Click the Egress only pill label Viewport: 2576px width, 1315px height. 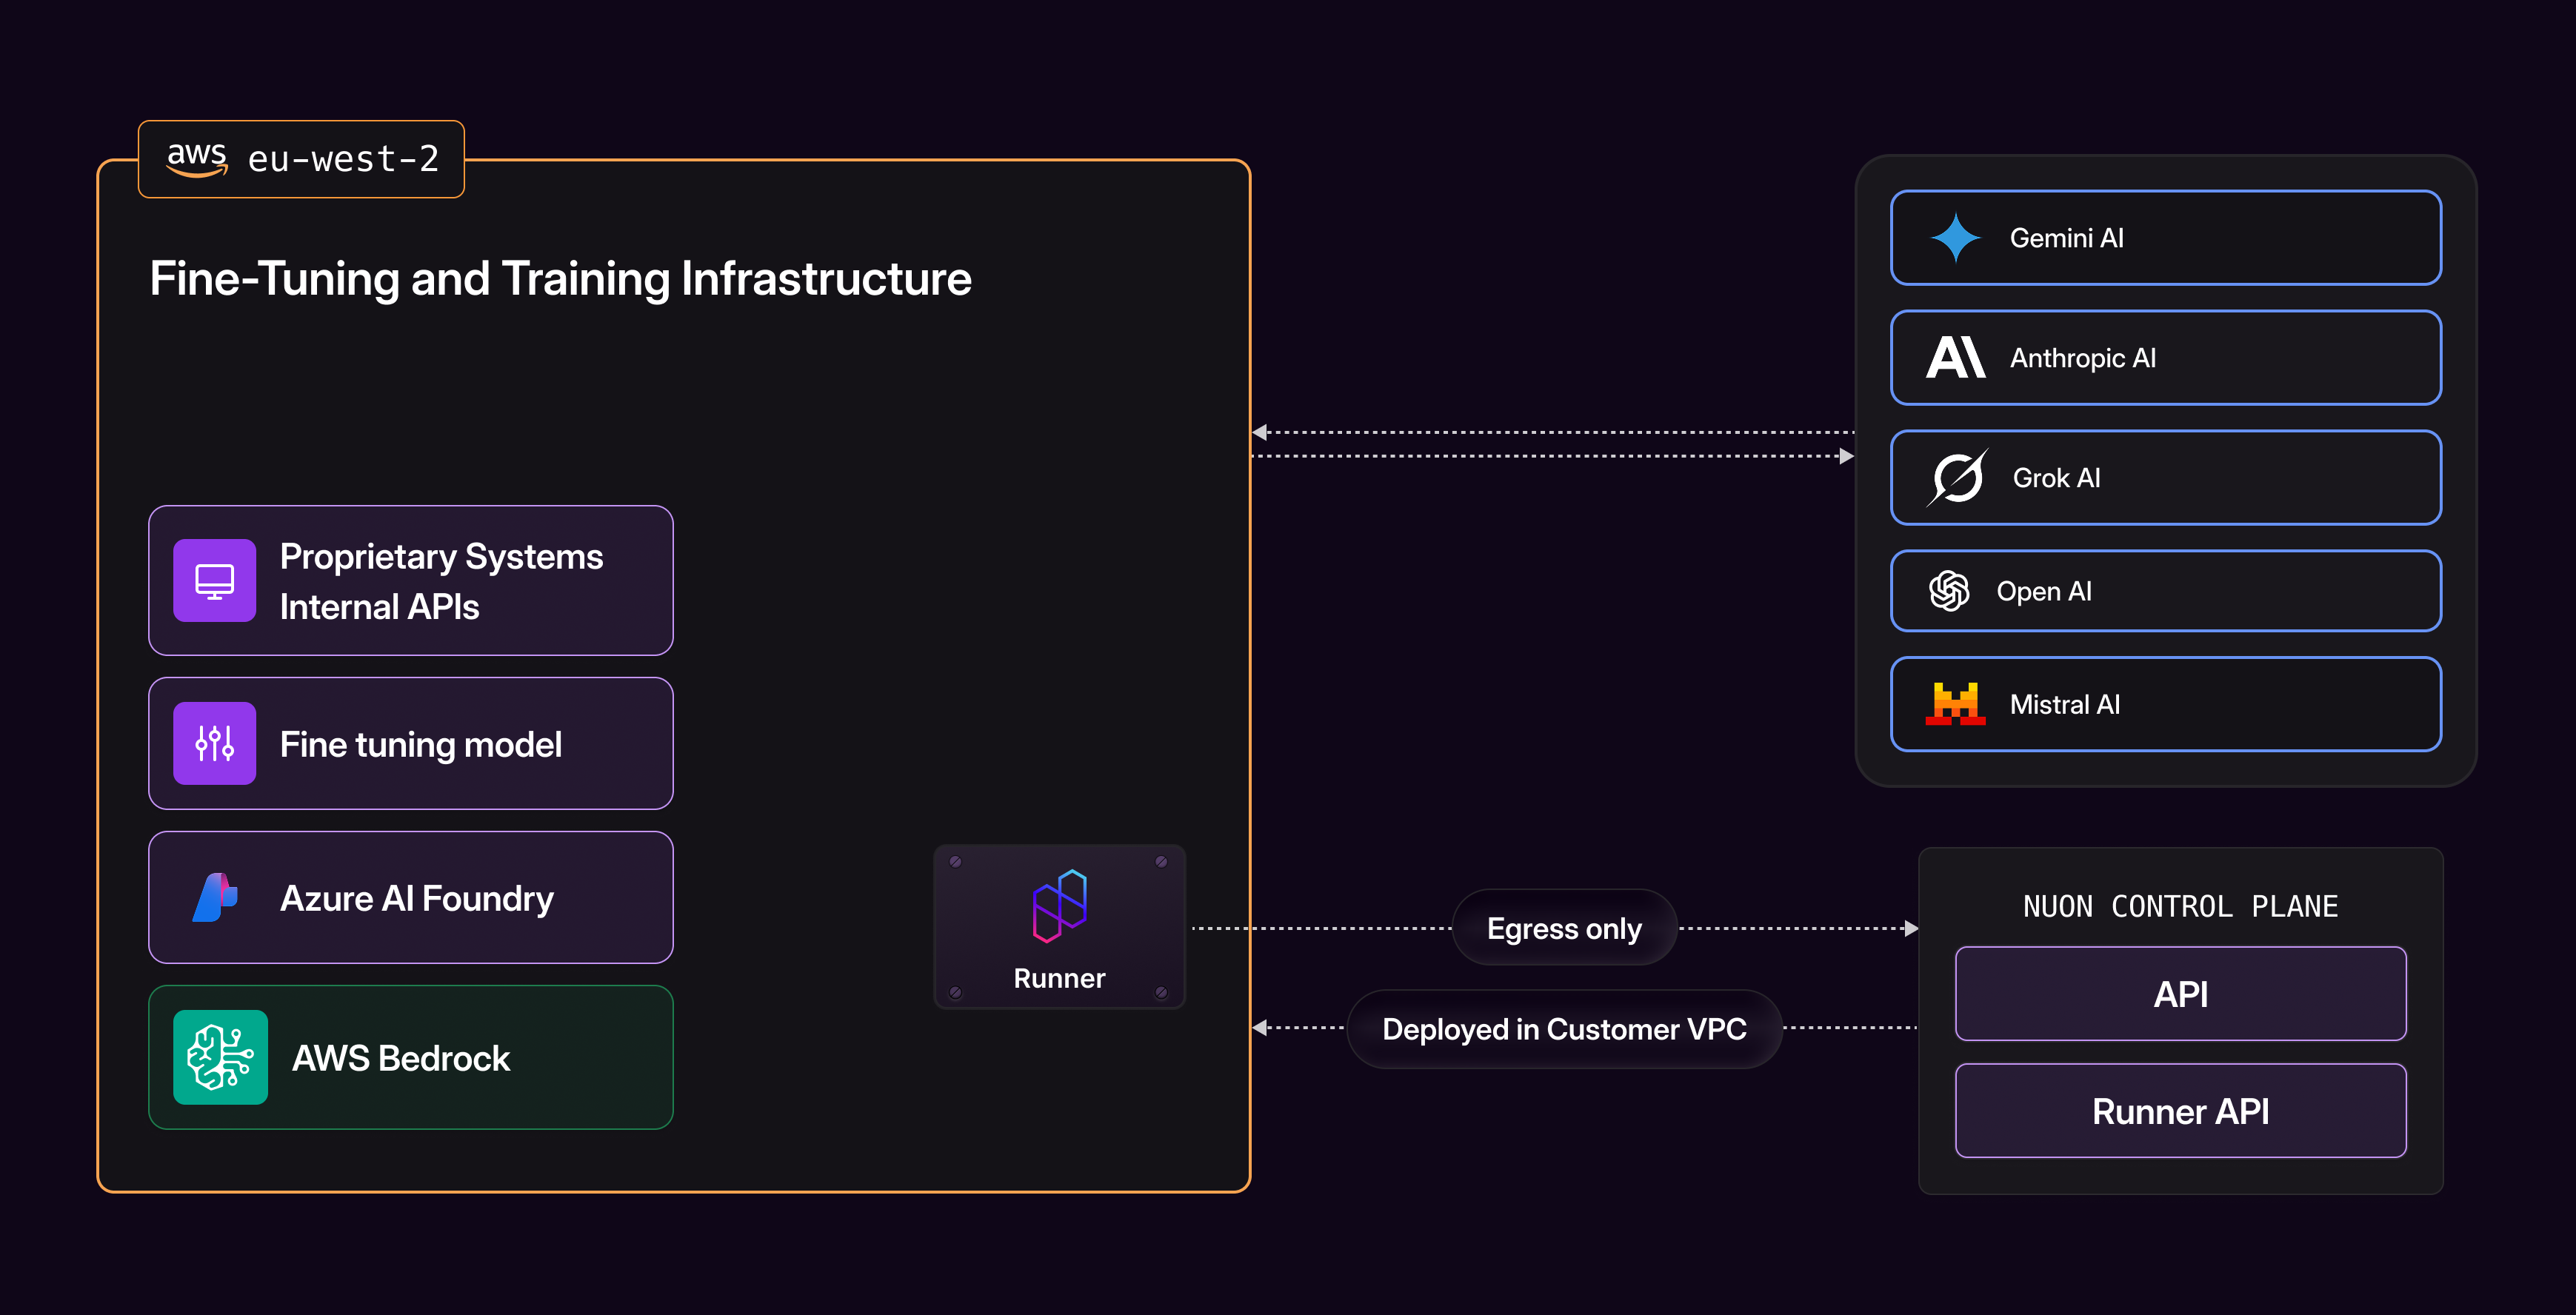(1564, 928)
